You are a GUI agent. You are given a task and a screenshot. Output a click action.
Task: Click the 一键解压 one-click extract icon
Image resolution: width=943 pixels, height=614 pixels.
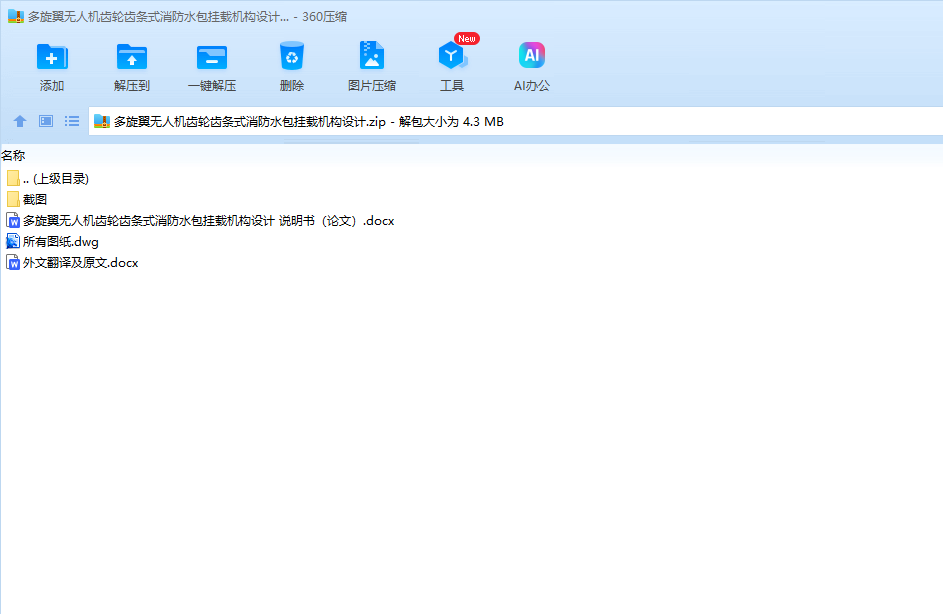212,58
